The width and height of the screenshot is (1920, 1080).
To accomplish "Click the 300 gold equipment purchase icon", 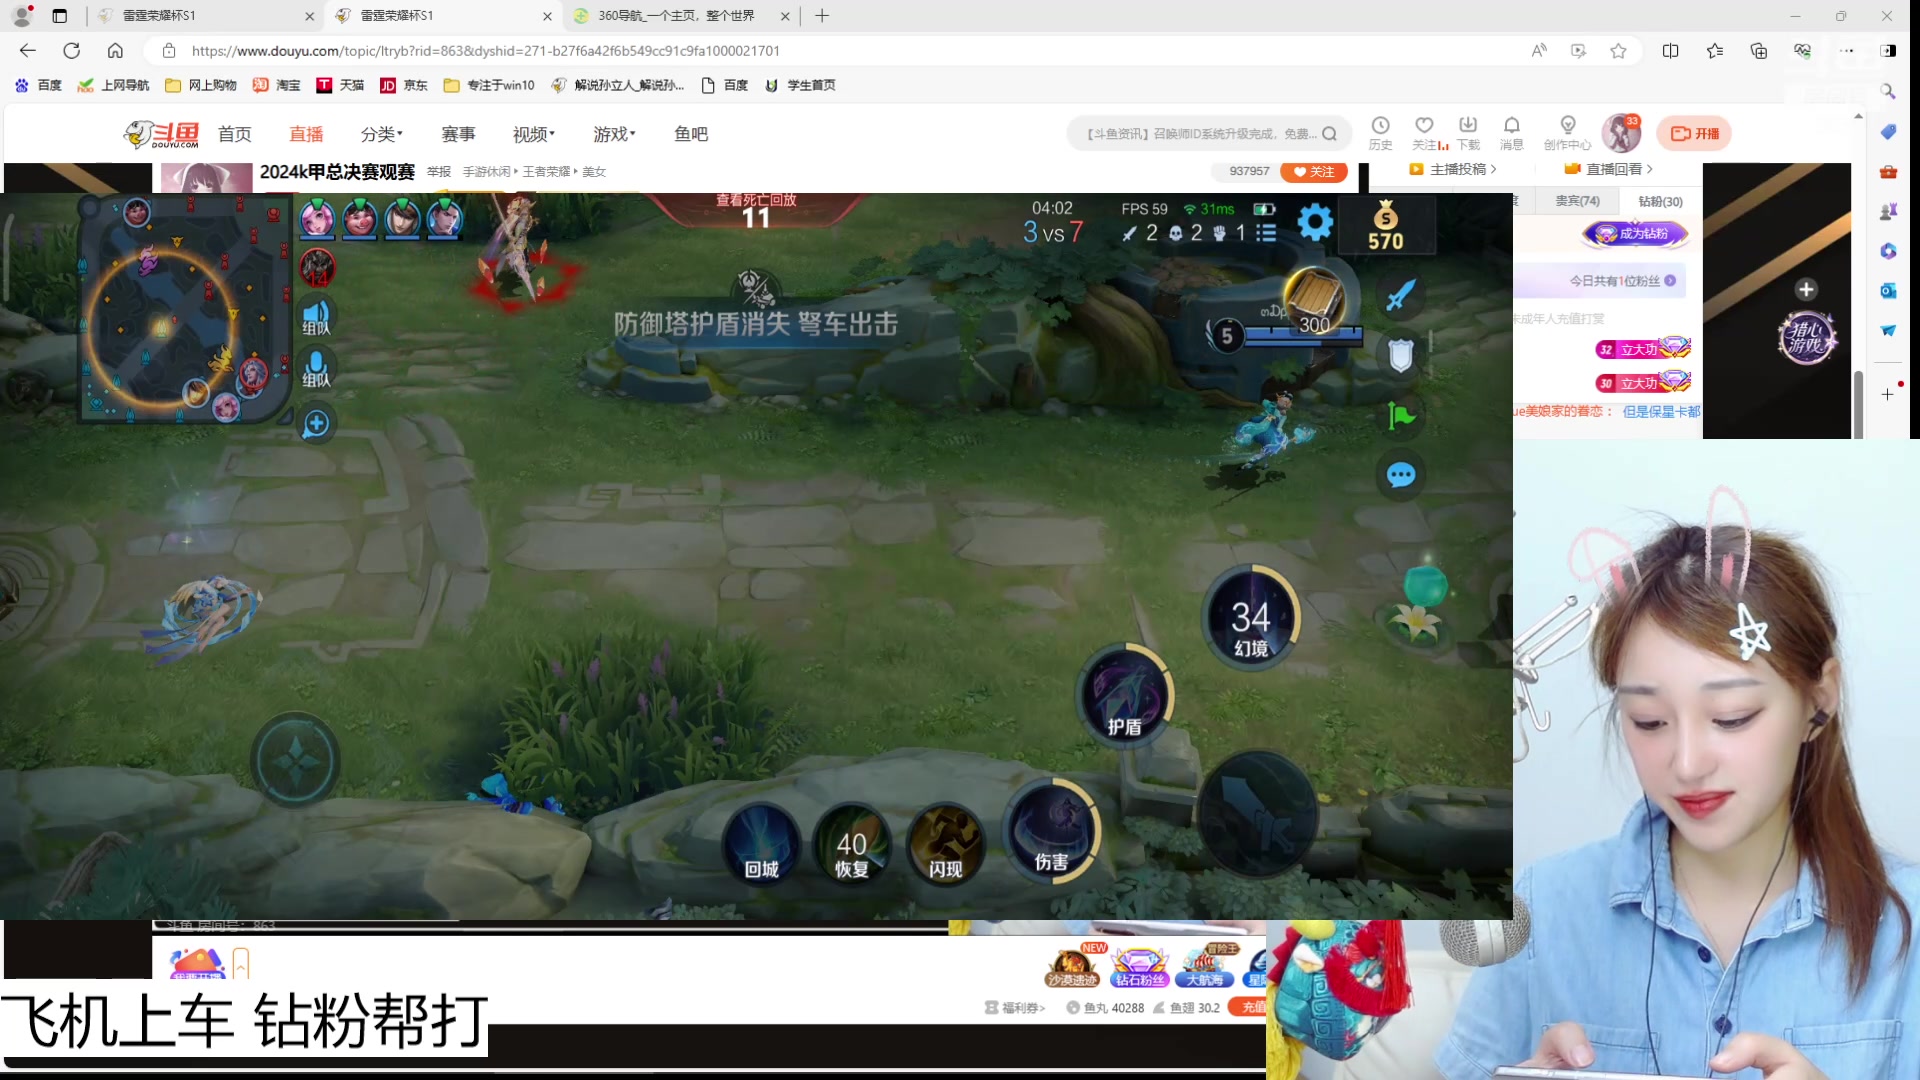I will [1313, 302].
